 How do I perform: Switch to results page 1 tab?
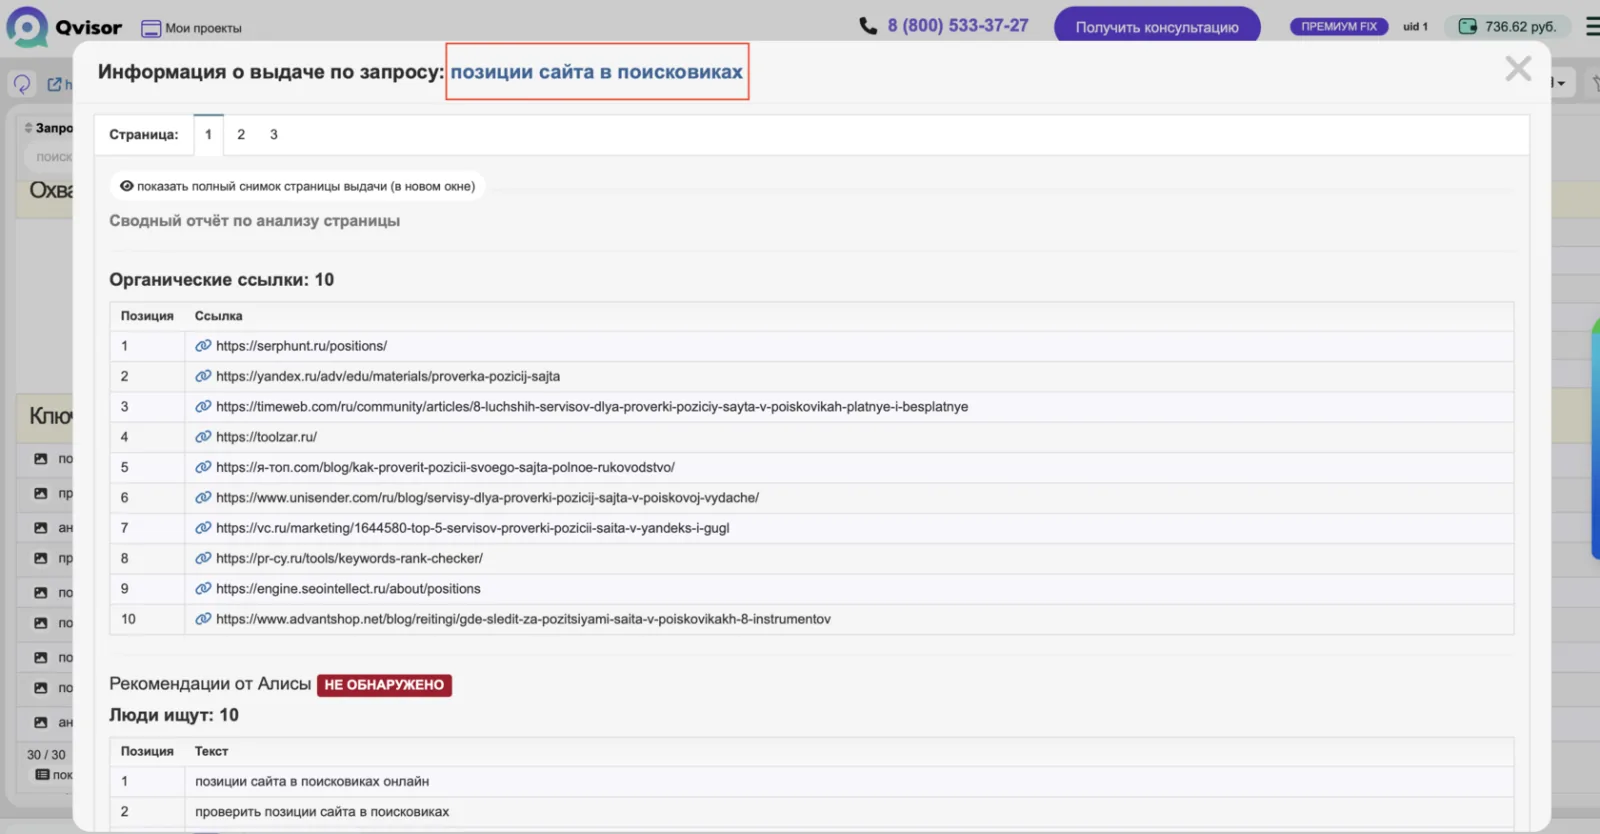pos(208,134)
